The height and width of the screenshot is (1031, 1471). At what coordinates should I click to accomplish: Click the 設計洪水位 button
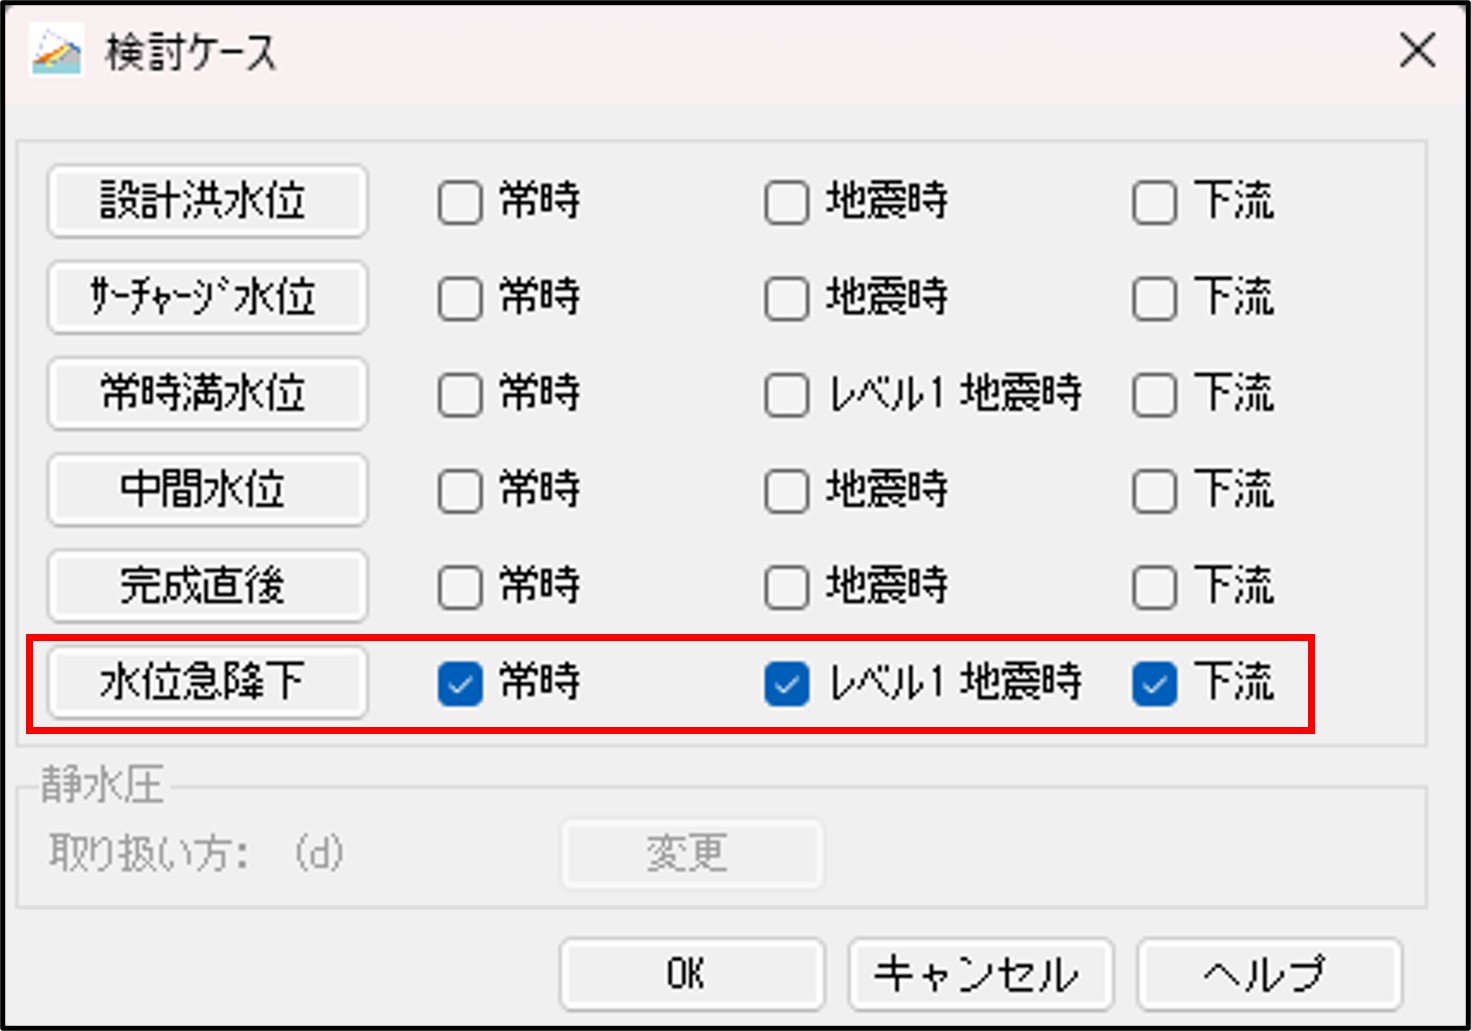(x=207, y=201)
